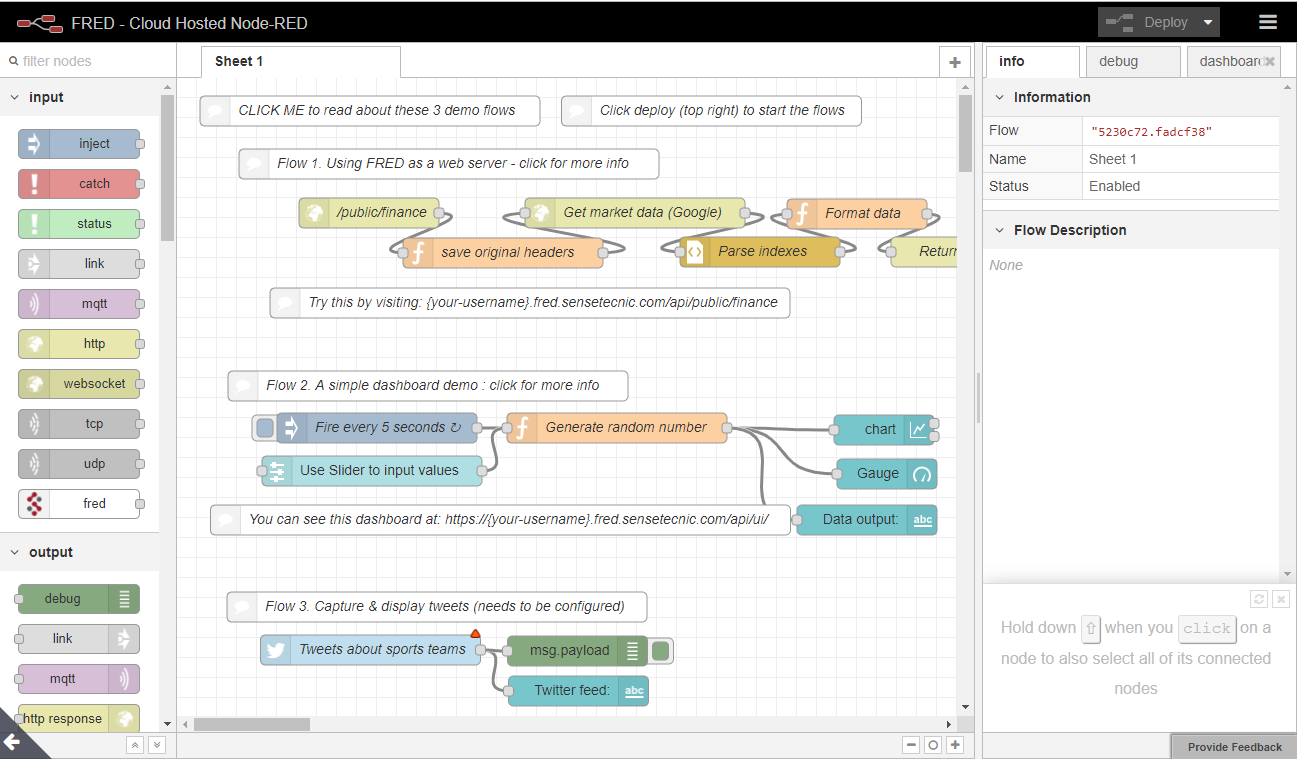Collapse the input palette category
1297x759 pixels.
point(14,97)
